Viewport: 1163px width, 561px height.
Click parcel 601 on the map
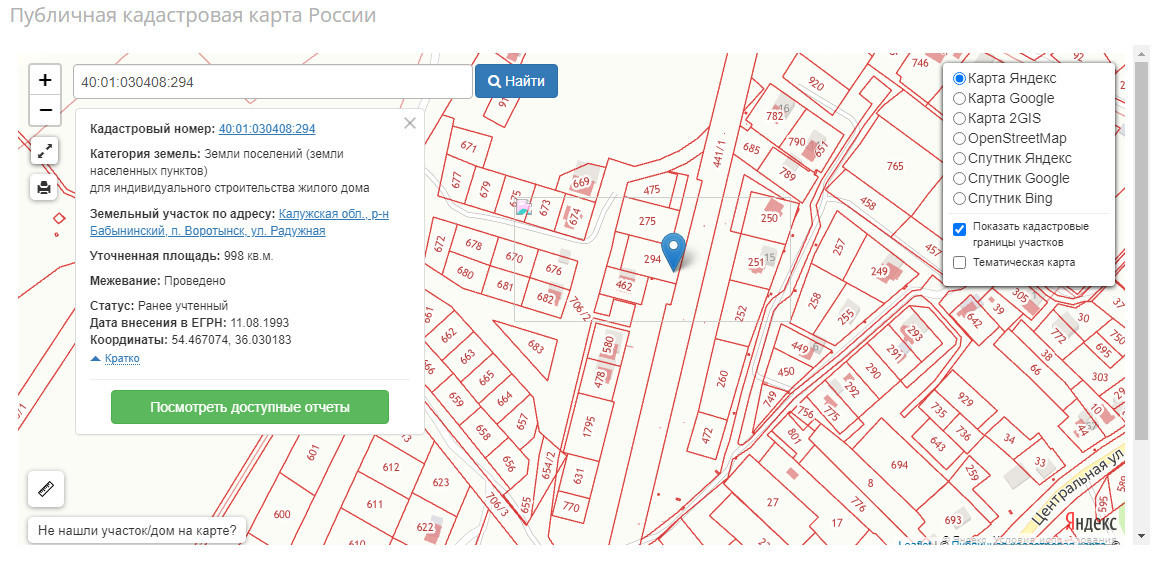(x=312, y=451)
